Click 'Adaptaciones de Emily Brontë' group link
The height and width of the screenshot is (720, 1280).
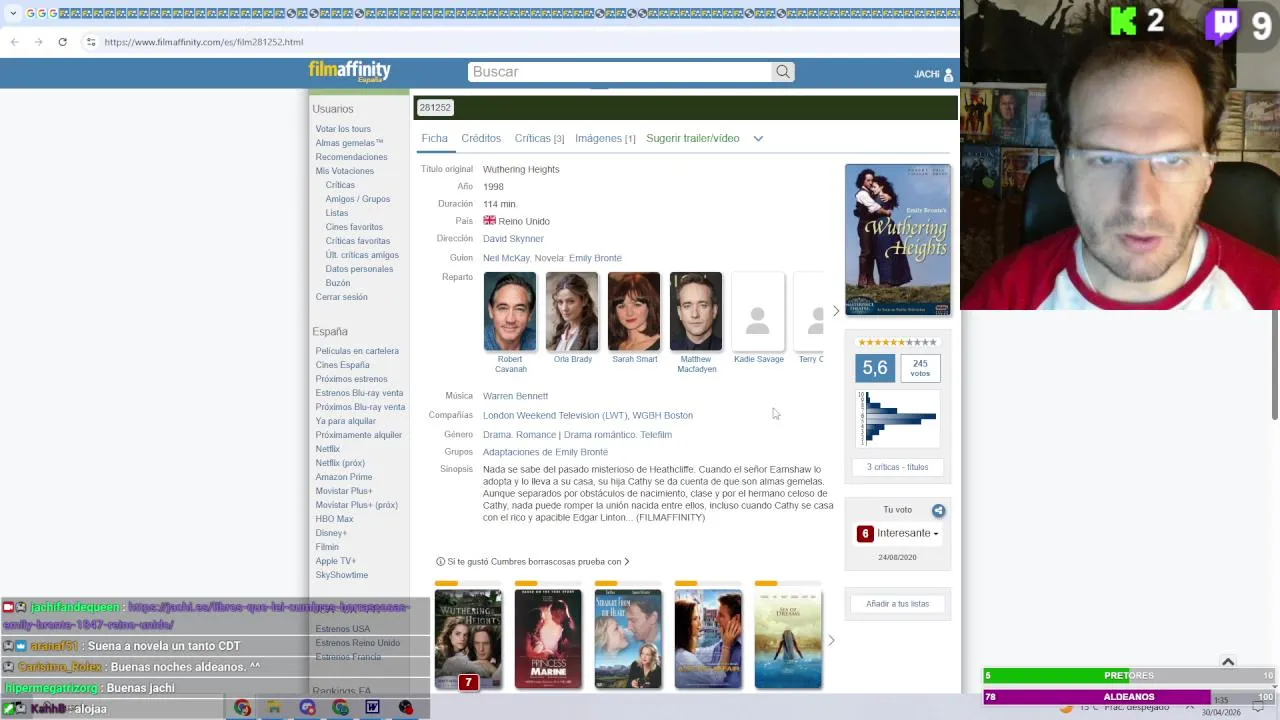tap(545, 452)
